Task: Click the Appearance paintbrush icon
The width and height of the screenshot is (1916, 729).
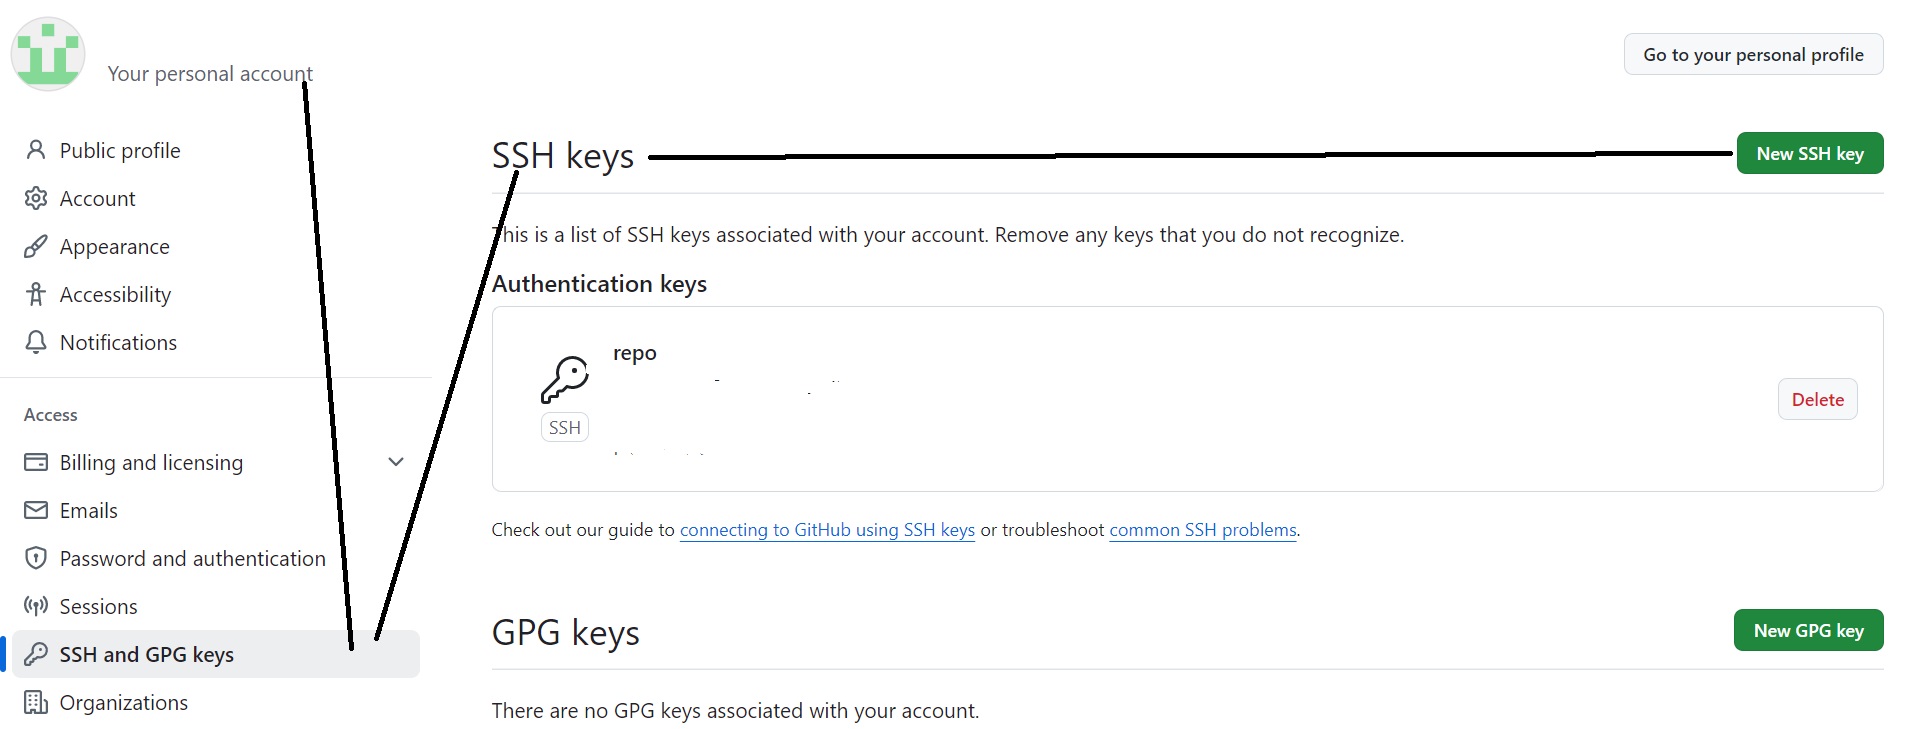Action: tap(36, 246)
